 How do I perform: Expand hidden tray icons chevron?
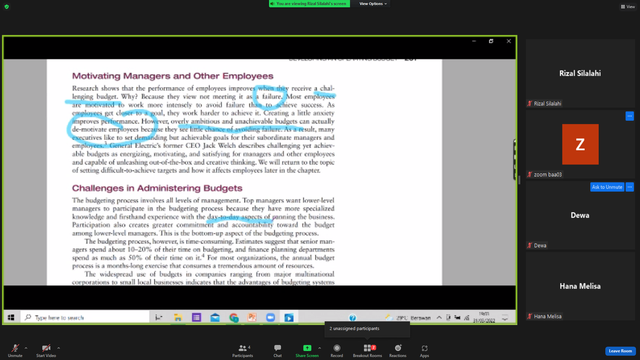click(x=439, y=317)
